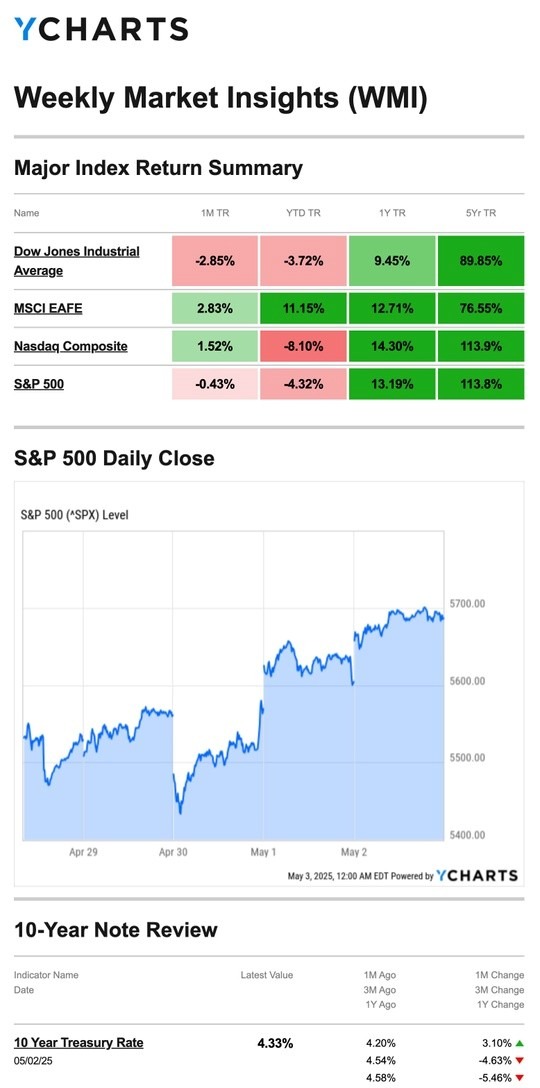Click the green 1M change up arrow
The width and height of the screenshot is (540, 1088).
[520, 1043]
